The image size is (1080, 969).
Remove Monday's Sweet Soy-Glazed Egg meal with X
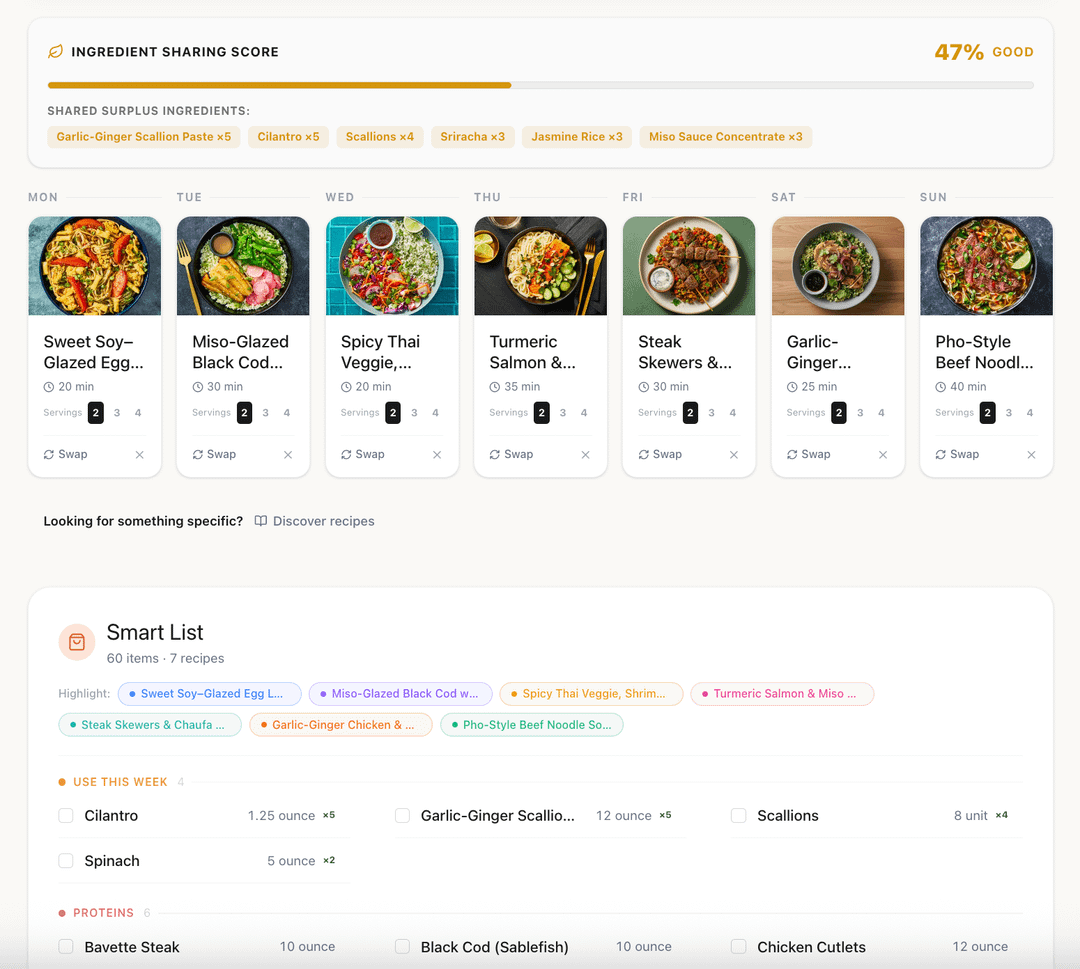(139, 455)
